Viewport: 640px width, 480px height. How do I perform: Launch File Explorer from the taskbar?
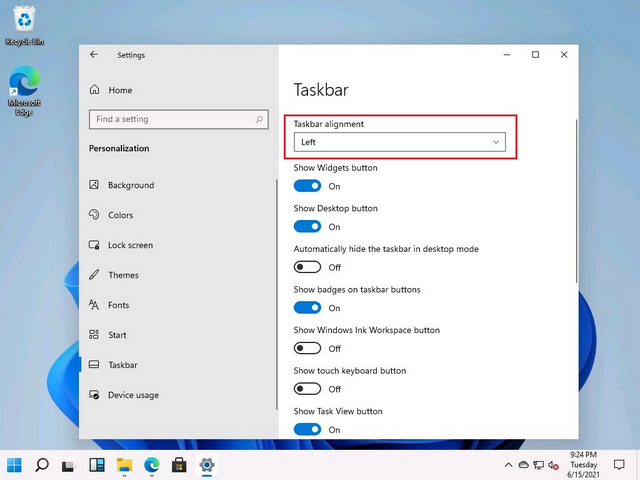pos(124,465)
